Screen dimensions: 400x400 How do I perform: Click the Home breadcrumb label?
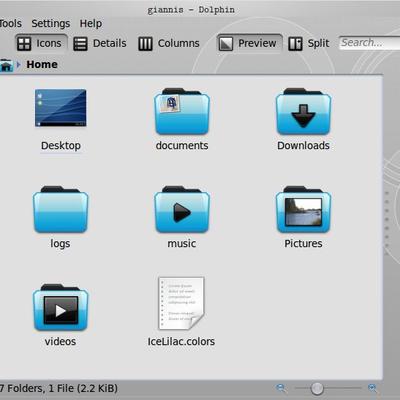42,64
